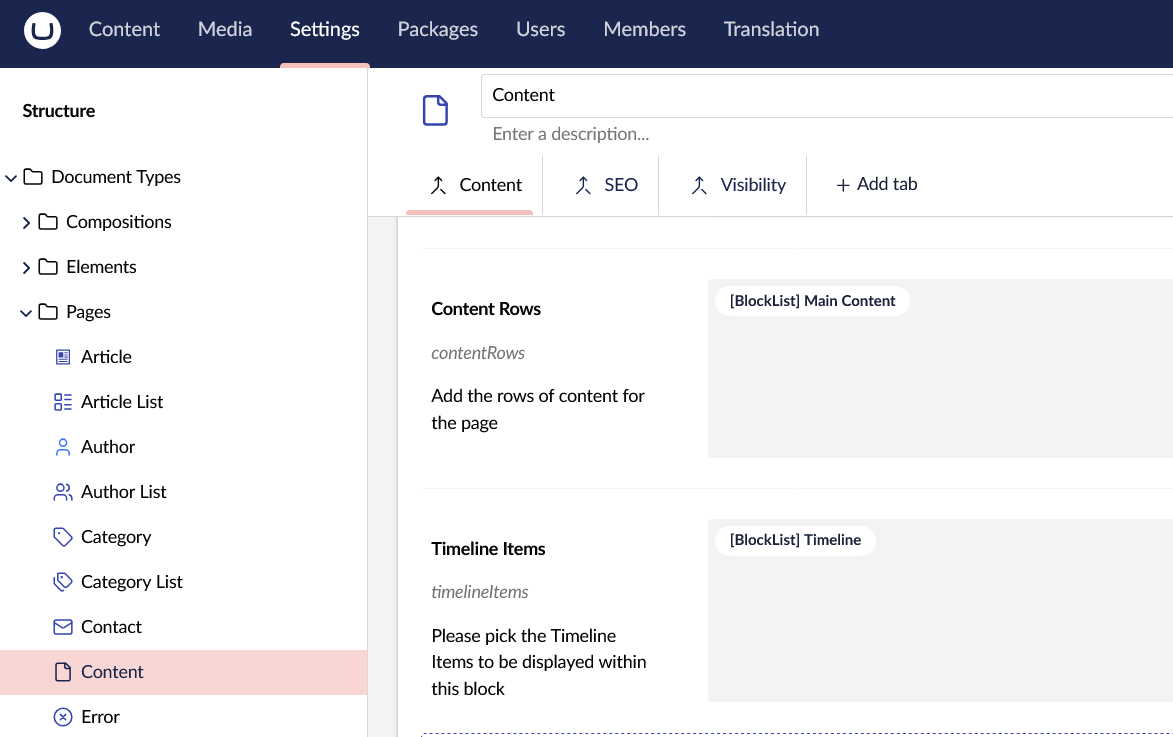Expand the Compositions folder
The height and width of the screenshot is (737, 1173).
(x=27, y=222)
